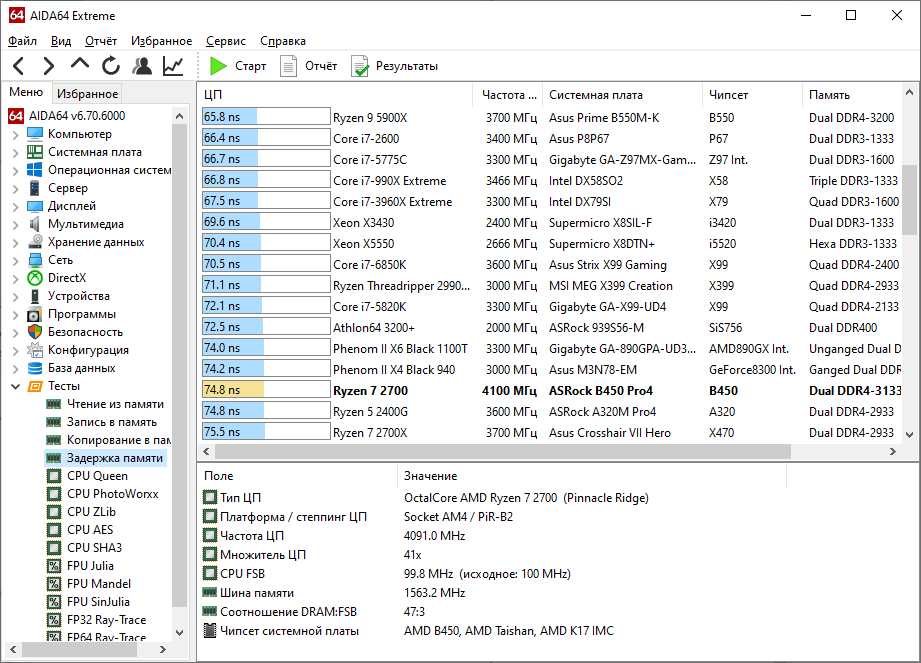Screen dimensions: 921x663
Task: Open the Вид menu
Action: 60,41
